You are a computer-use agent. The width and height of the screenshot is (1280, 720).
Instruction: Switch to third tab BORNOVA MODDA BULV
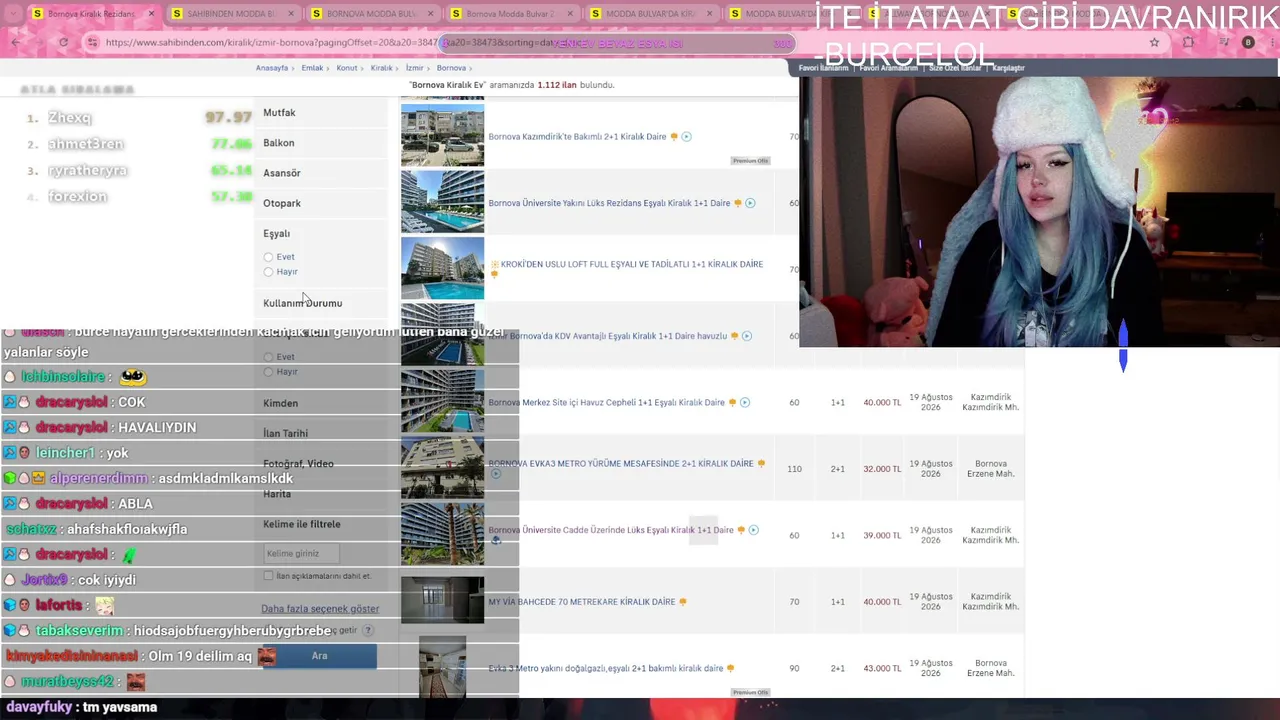tap(371, 14)
